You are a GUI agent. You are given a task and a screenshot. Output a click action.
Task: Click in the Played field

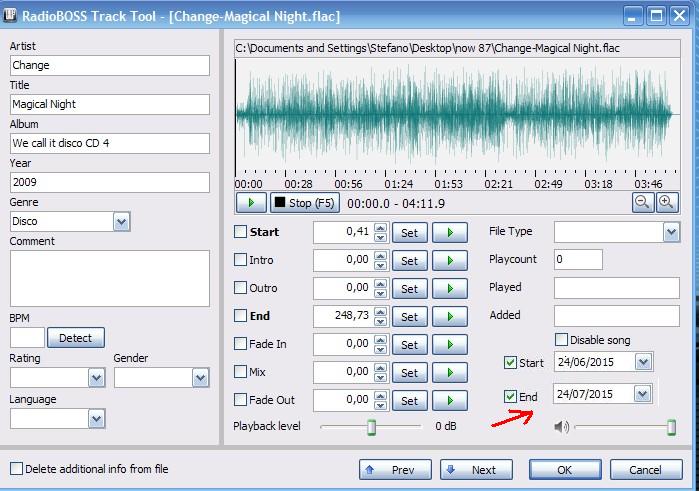[617, 288]
